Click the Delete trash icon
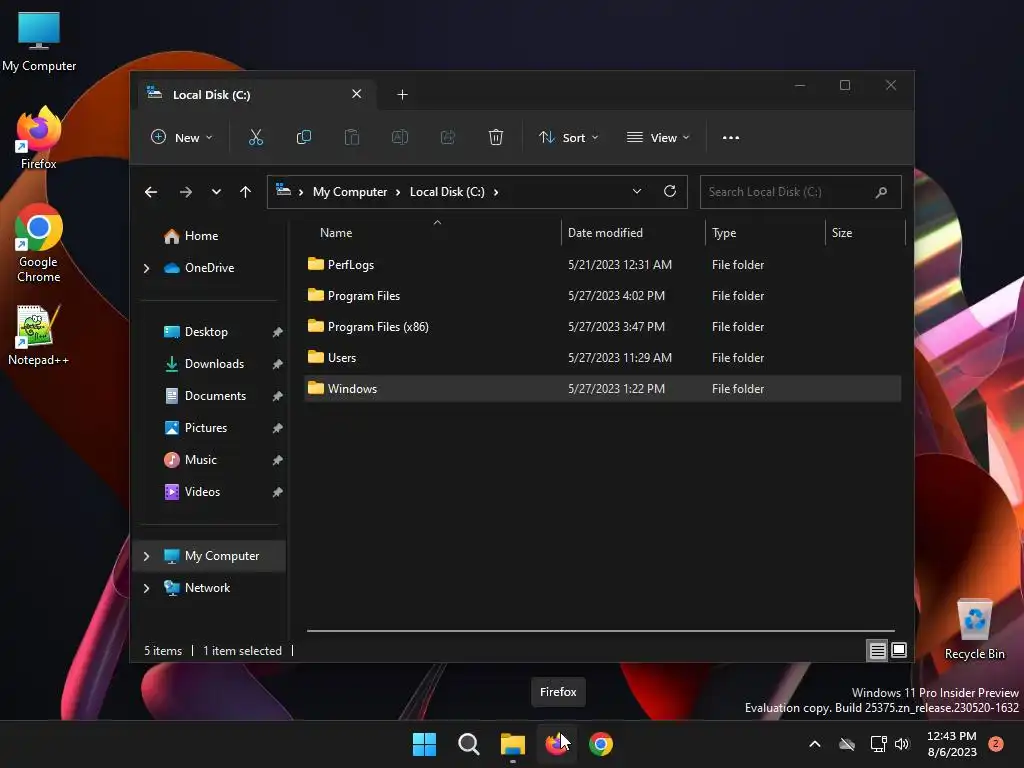Screen dimensions: 1024x768 [496, 137]
